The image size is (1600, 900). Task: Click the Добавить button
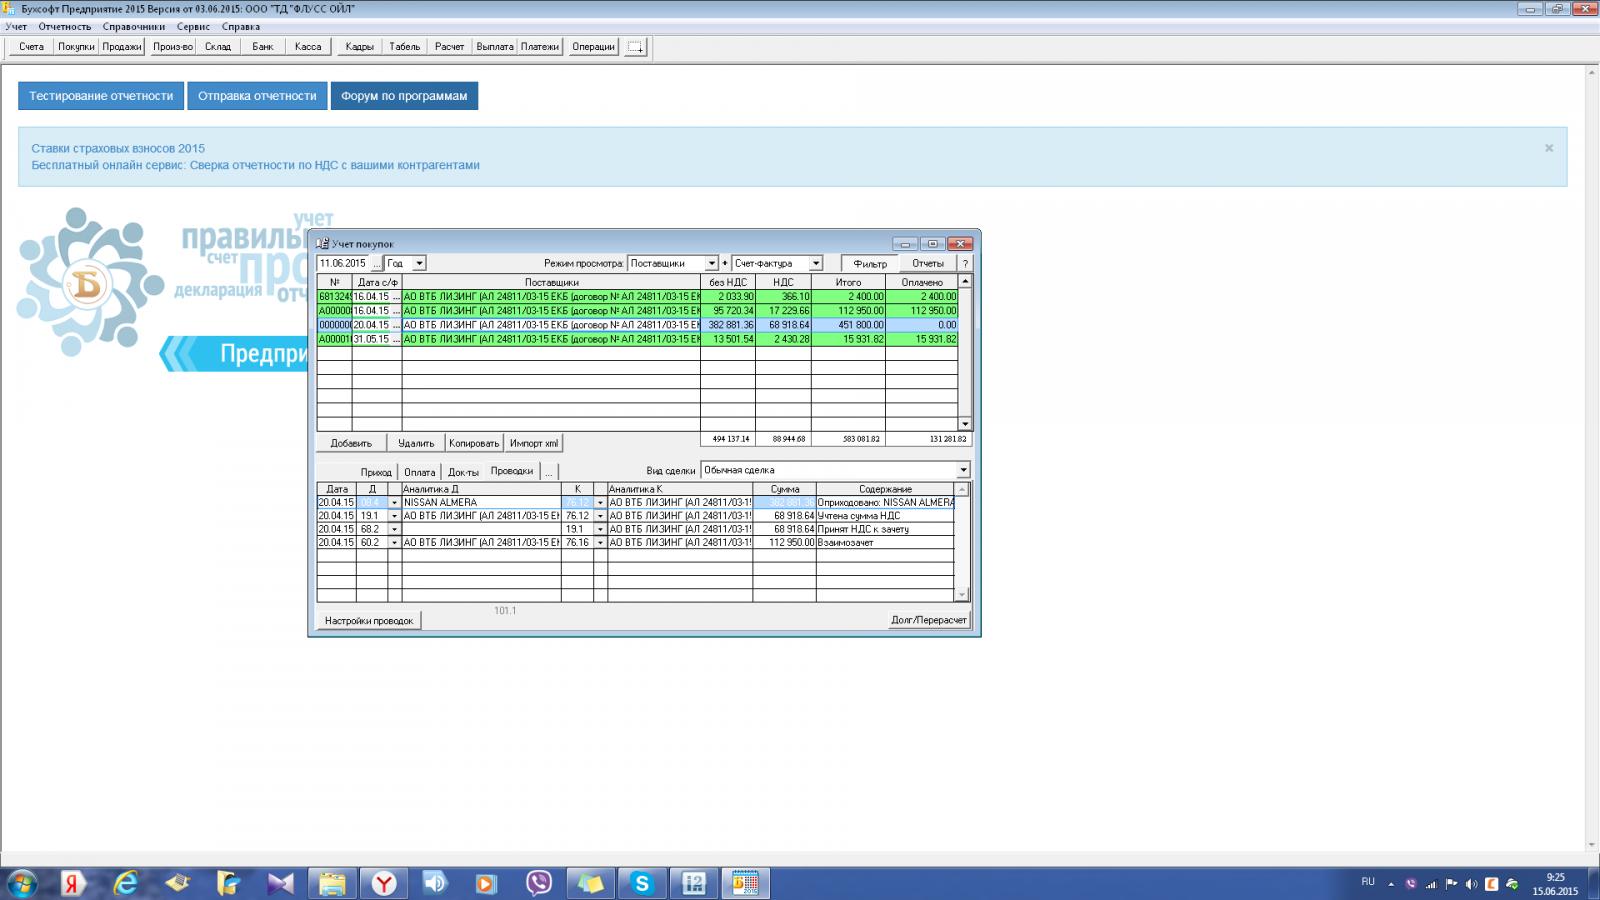pos(351,443)
